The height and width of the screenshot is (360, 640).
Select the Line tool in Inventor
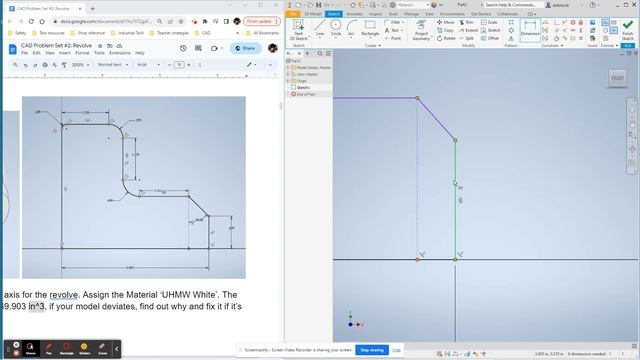pyautogui.click(x=320, y=28)
